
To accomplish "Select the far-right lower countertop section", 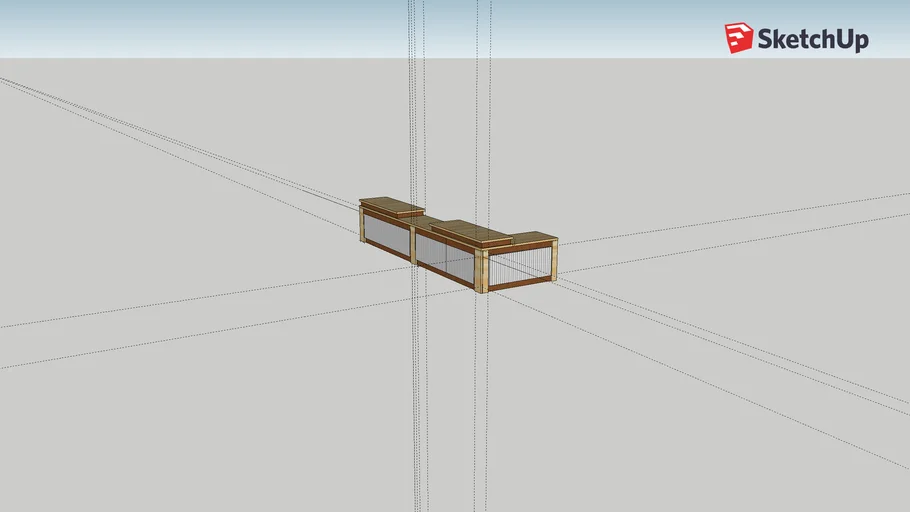I will pos(533,238).
